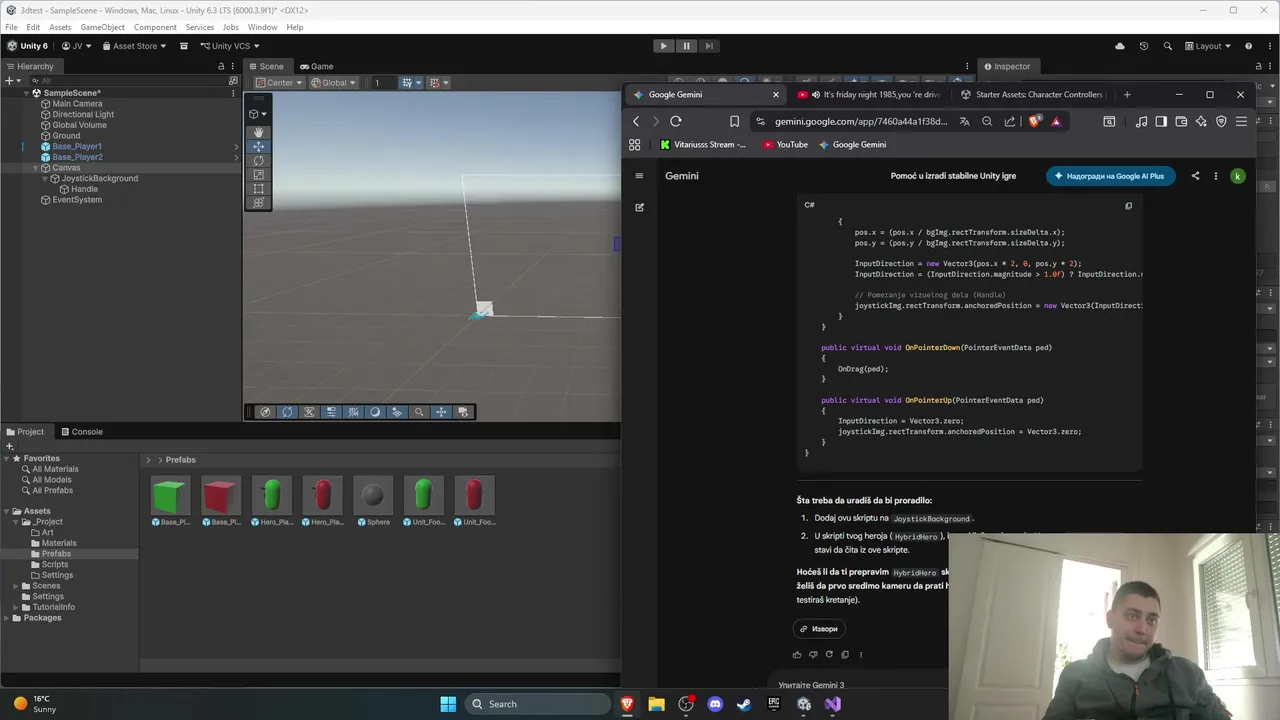Click the Google AI Plus upgrade button

[x=1110, y=176]
